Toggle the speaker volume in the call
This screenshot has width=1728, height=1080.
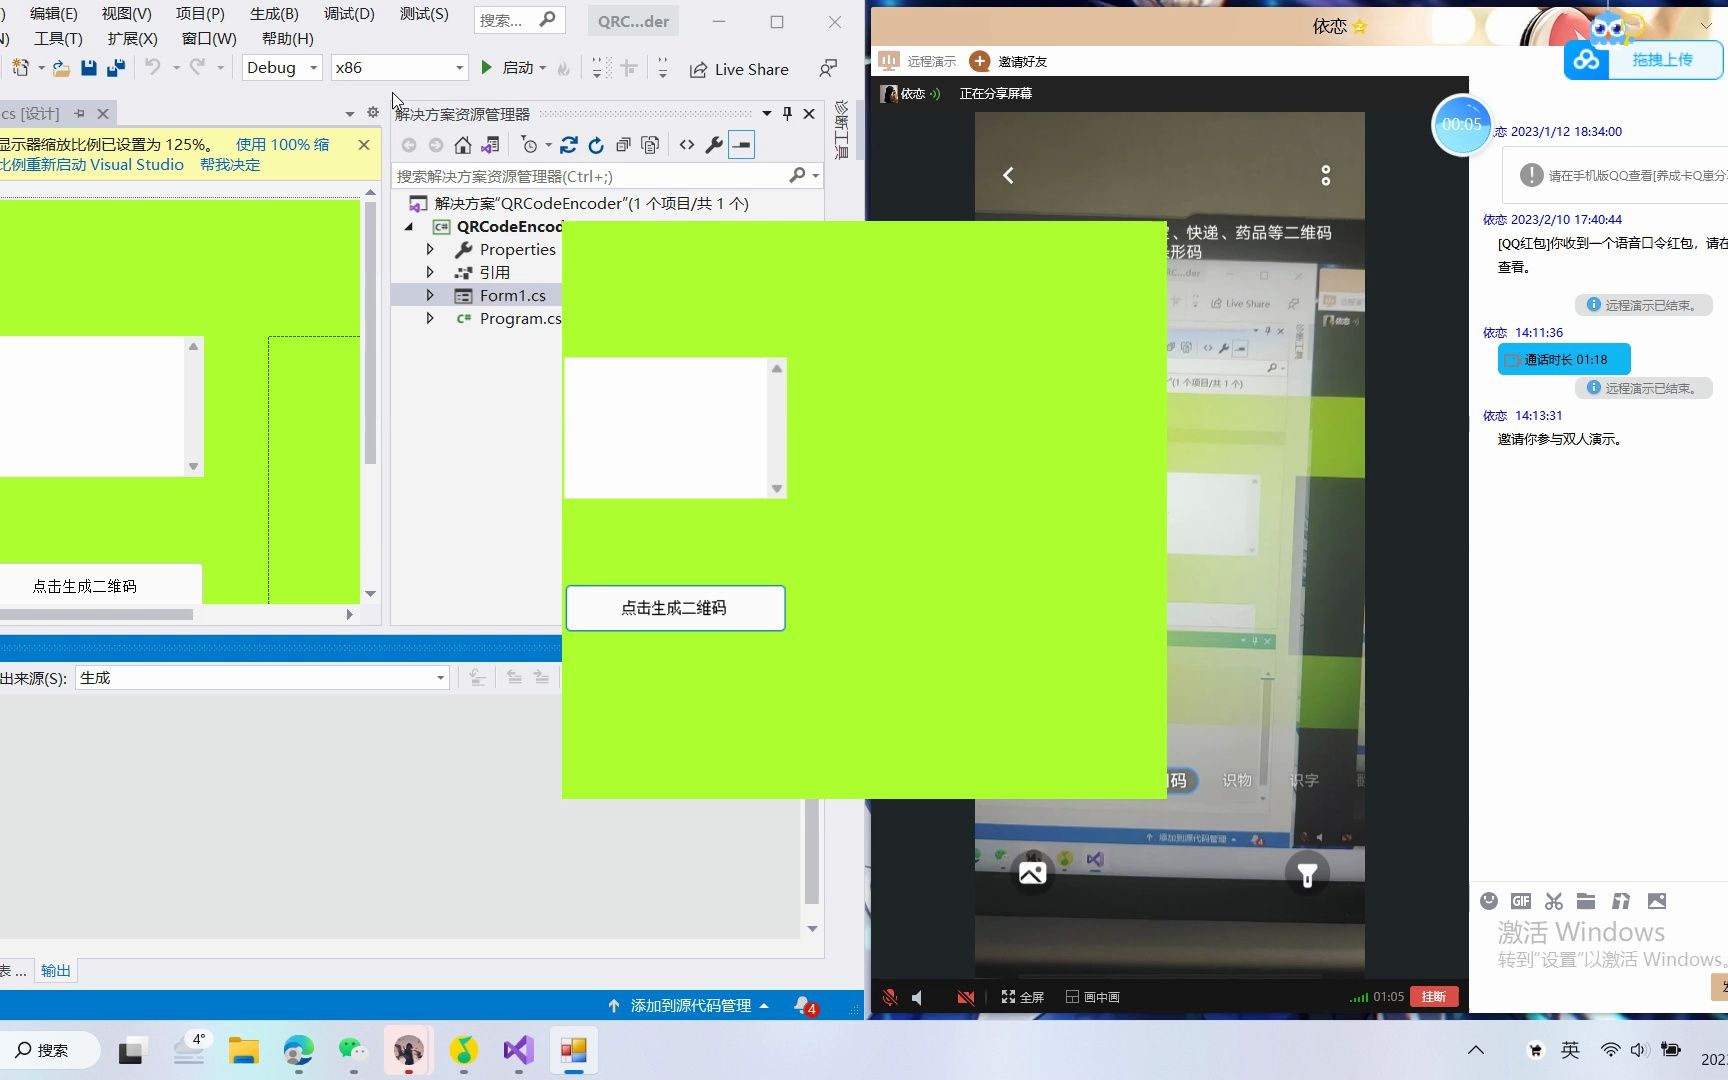pyautogui.click(x=917, y=996)
